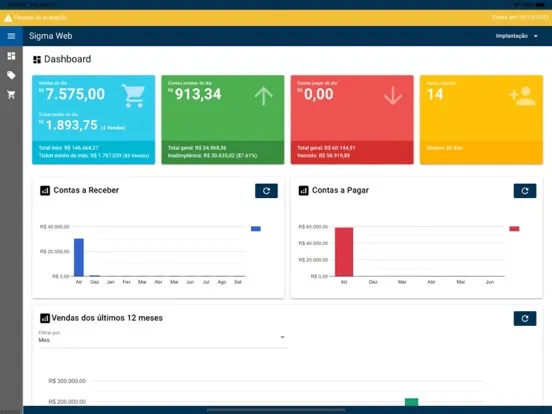Click the down arrow icon on red card
This screenshot has width=552, height=414.
393,96
